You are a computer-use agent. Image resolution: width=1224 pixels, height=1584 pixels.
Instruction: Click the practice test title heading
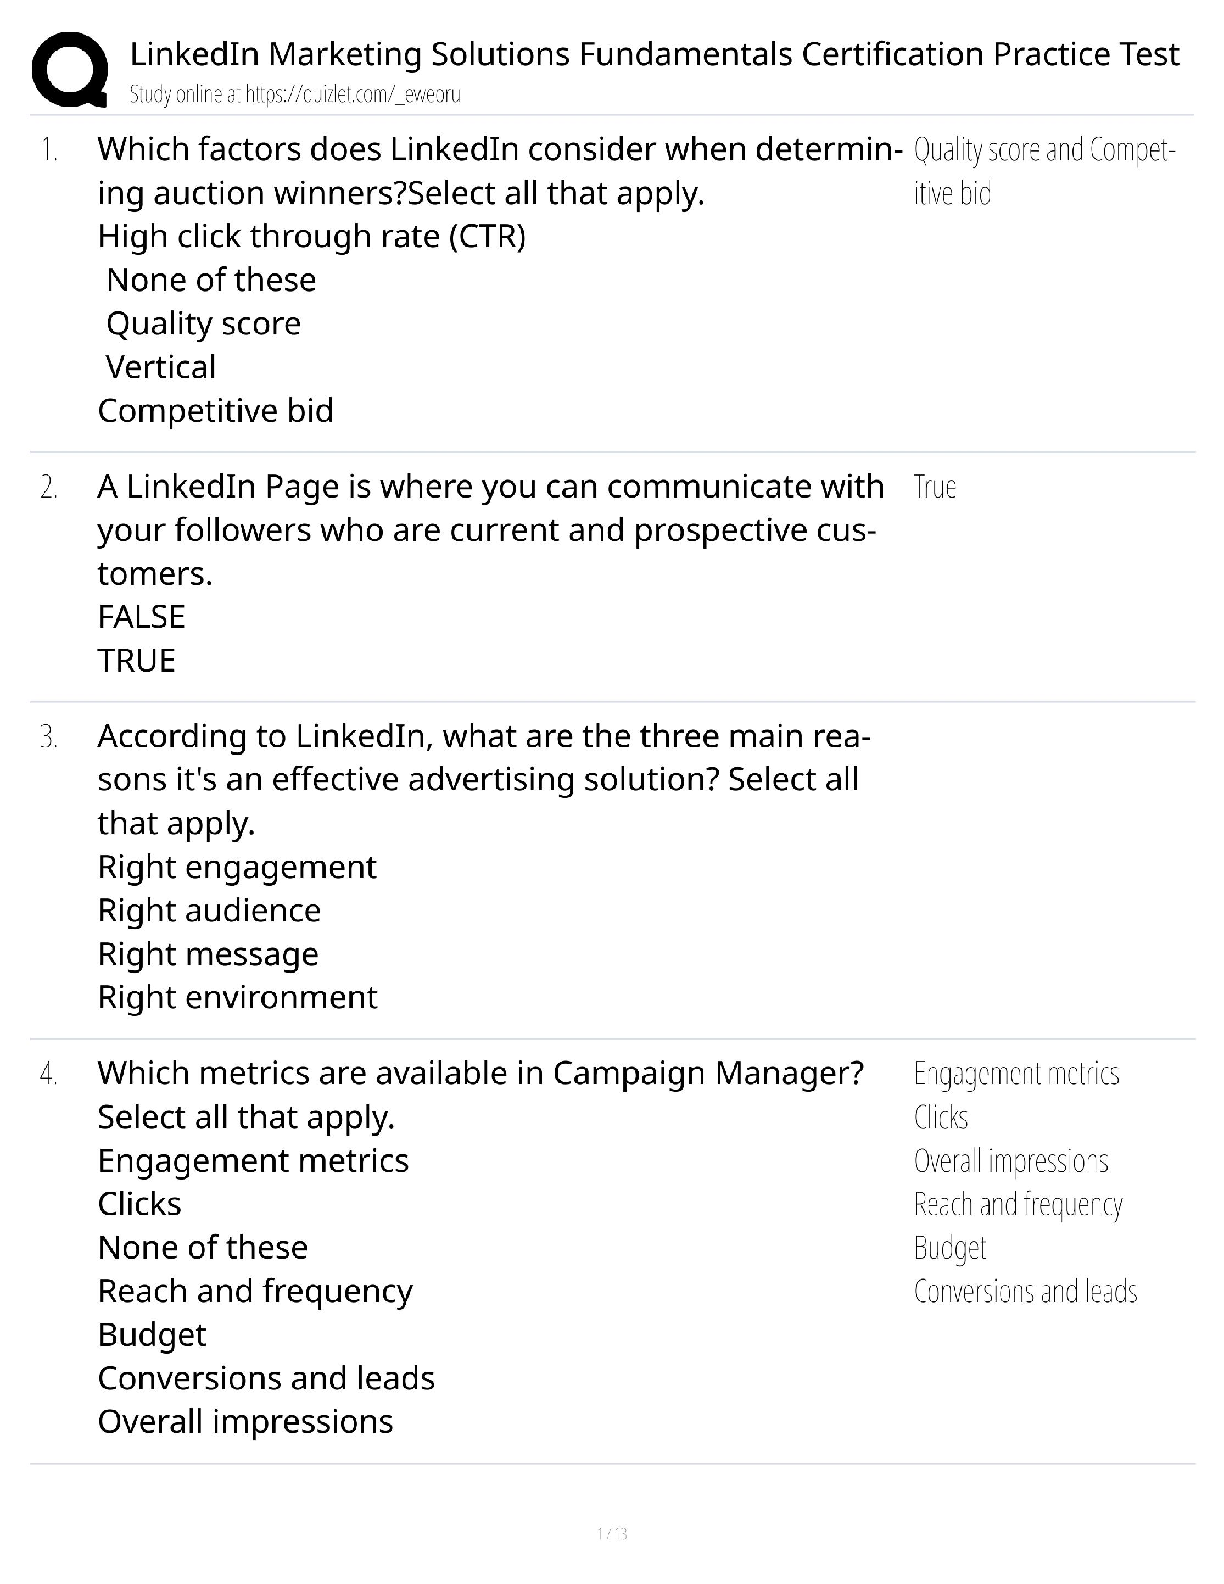(x=655, y=53)
